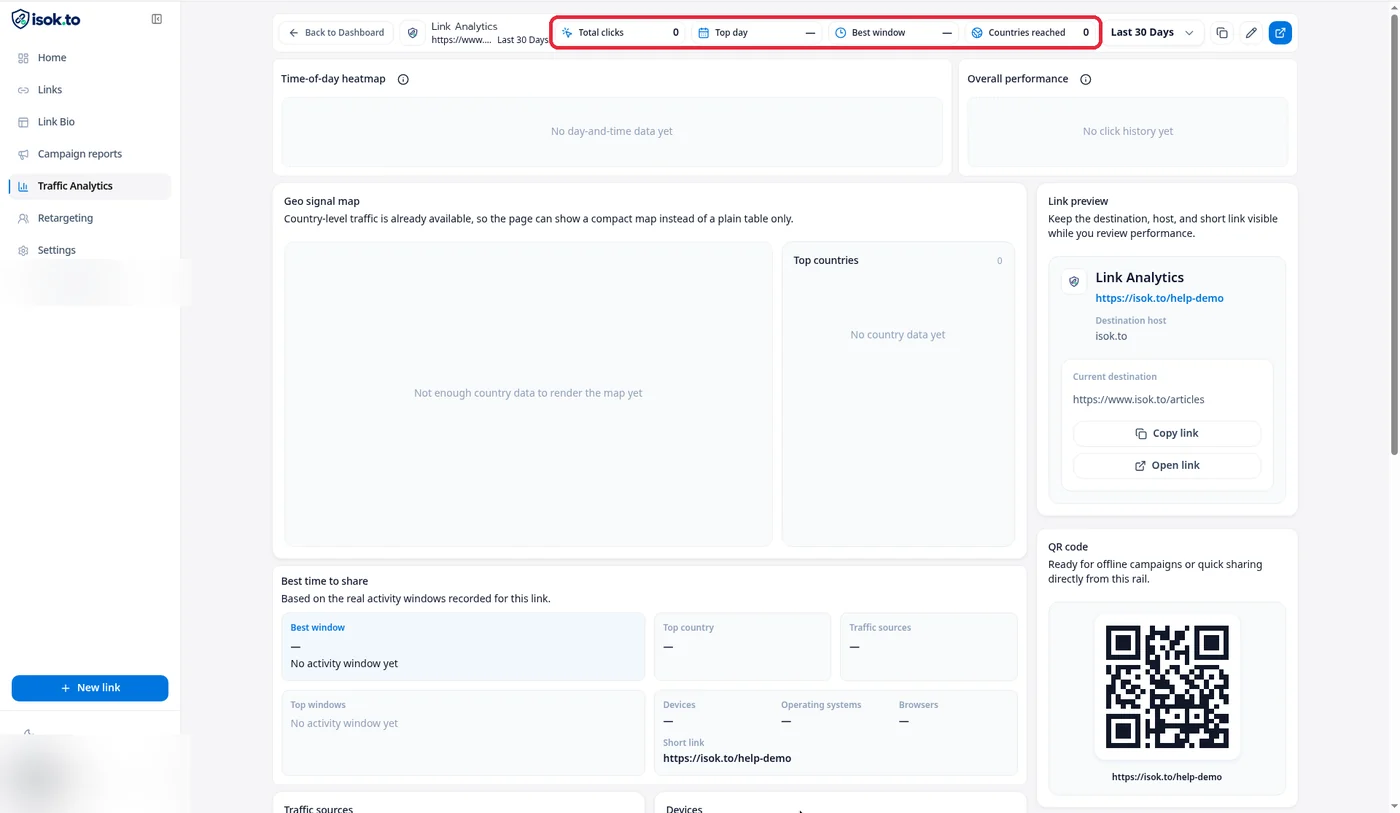Screen dimensions: 1400x813
Task: Click the blue open-external icon
Action: point(1280,33)
